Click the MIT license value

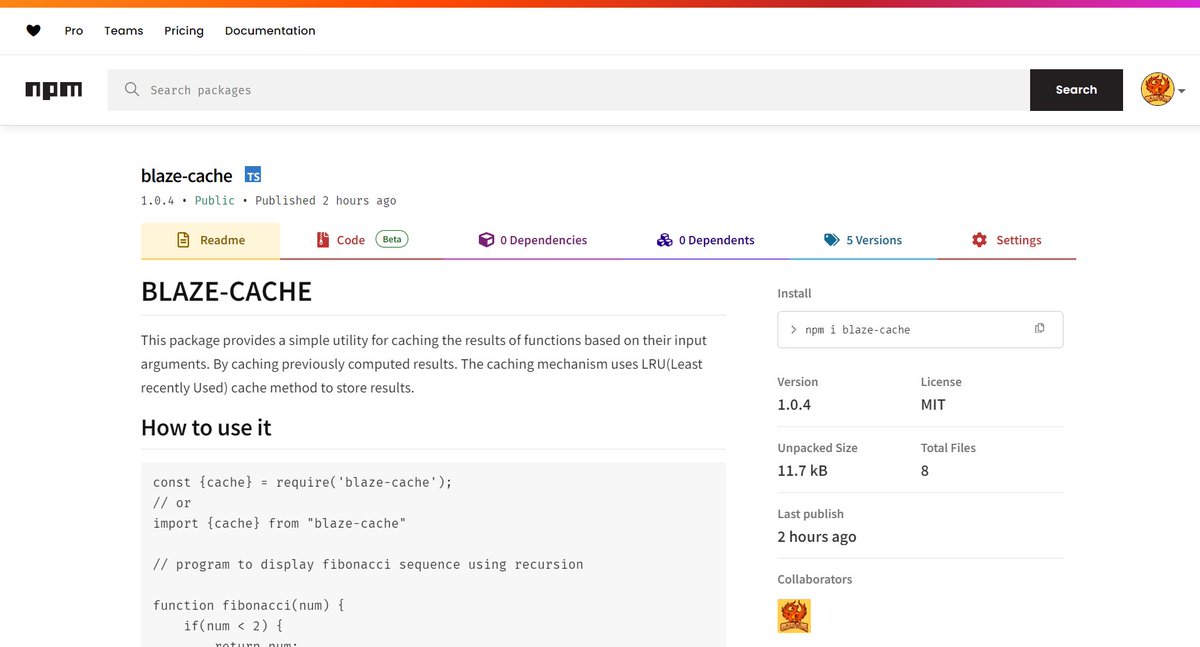click(933, 405)
